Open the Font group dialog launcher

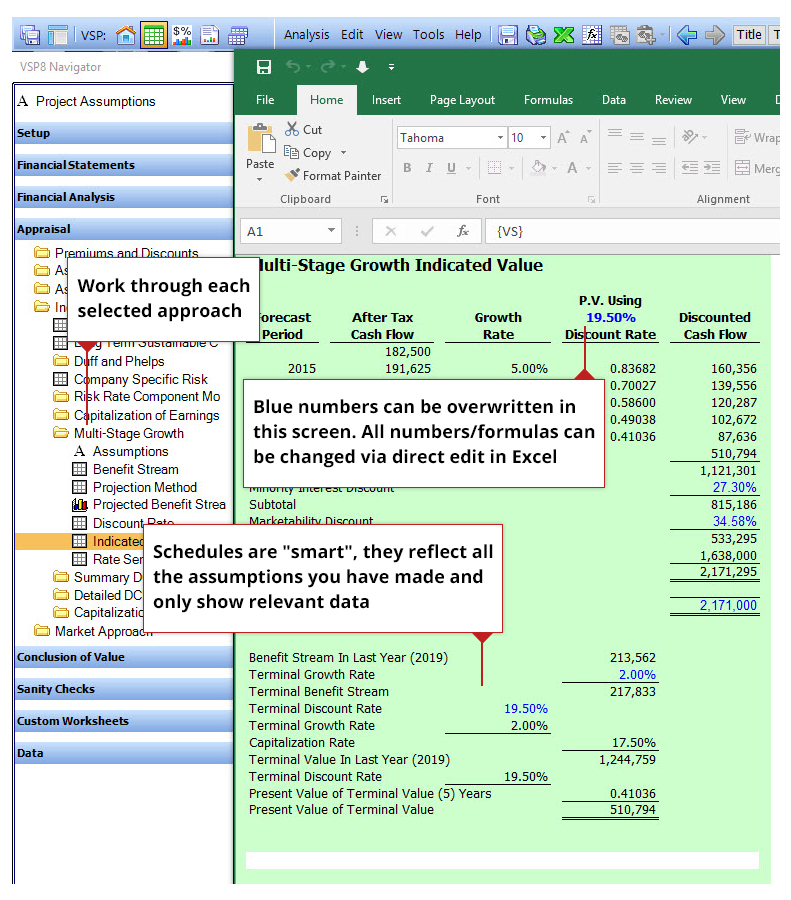(x=591, y=200)
